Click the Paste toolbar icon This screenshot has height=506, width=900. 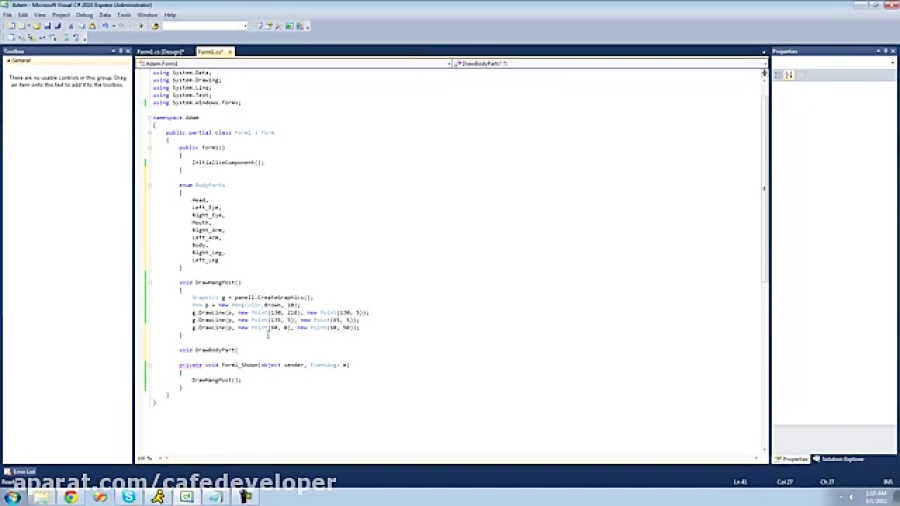coord(92,26)
